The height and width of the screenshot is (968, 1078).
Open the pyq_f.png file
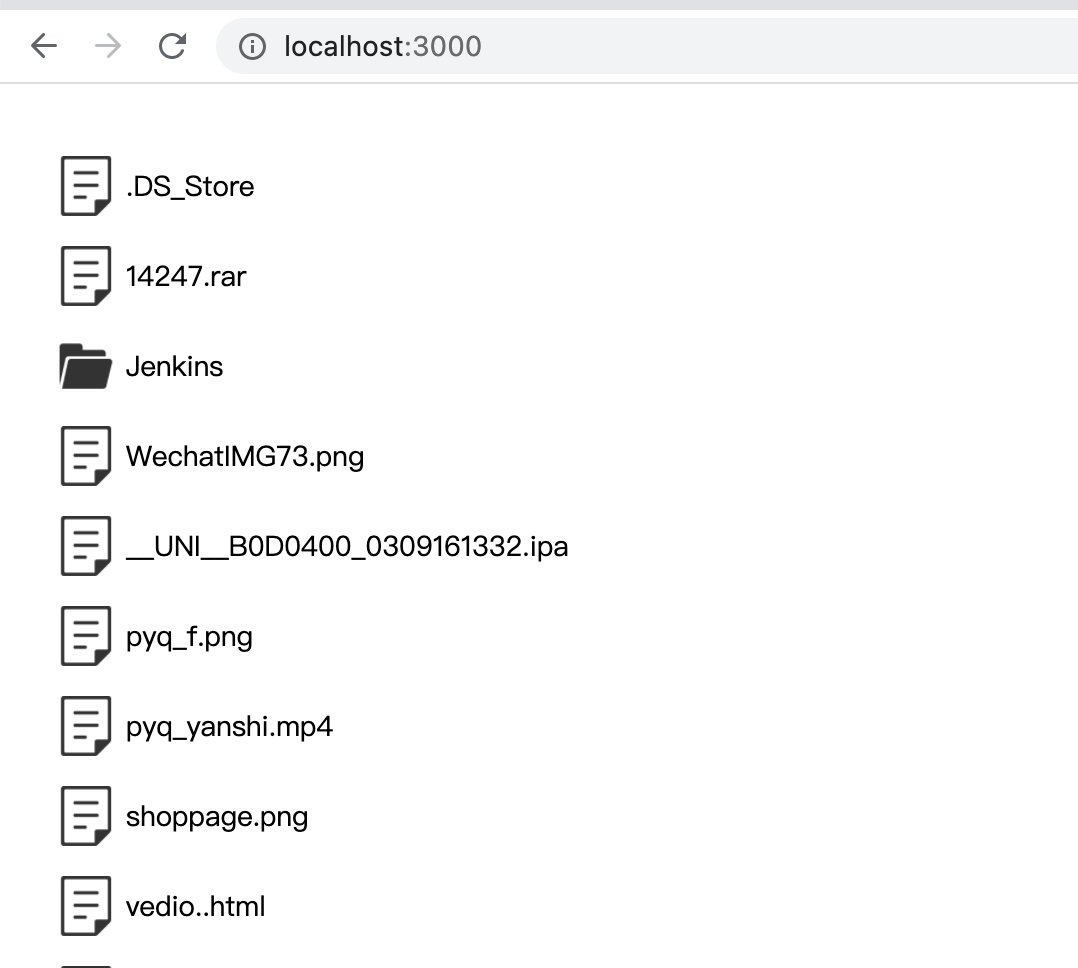click(x=189, y=637)
